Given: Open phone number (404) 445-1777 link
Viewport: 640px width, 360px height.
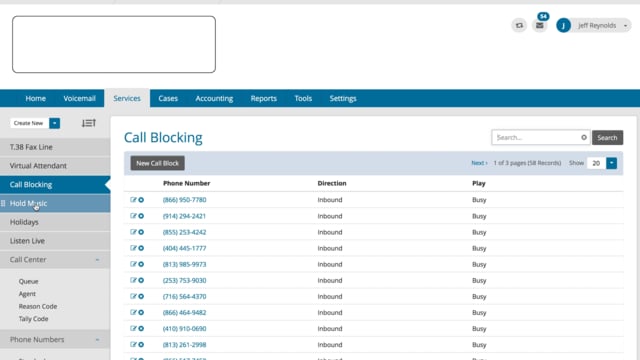Looking at the screenshot, I should [184, 248].
